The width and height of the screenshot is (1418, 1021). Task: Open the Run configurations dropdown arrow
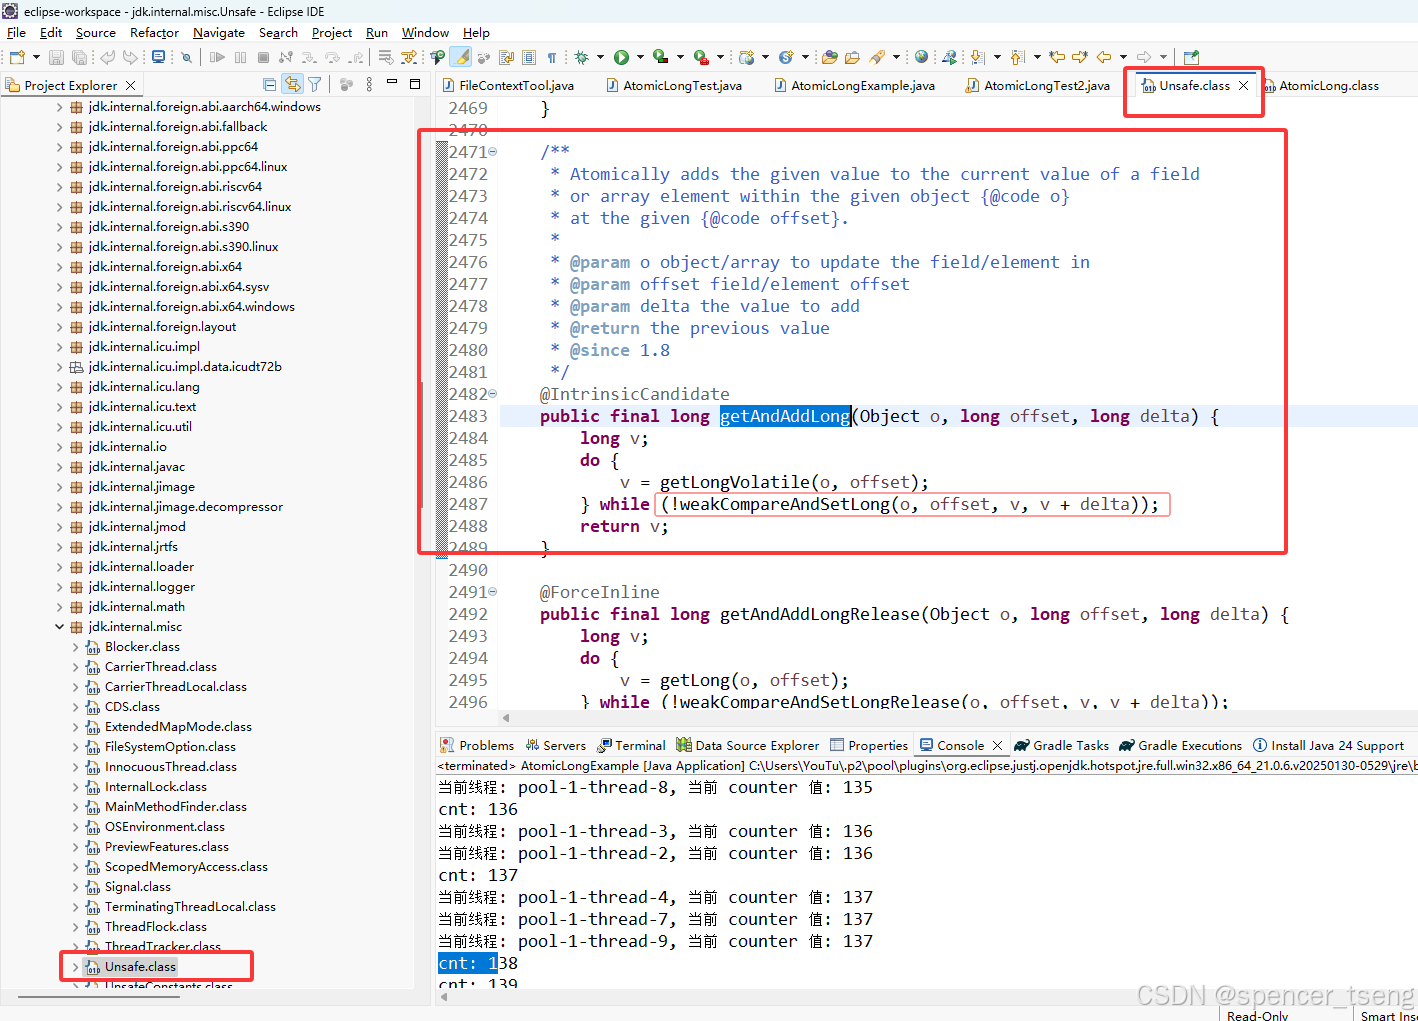(x=640, y=57)
